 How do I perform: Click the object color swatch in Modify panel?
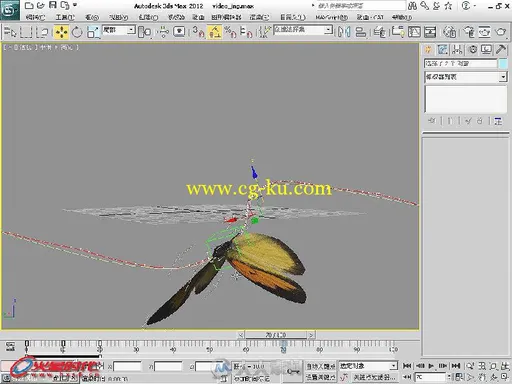[503, 63]
